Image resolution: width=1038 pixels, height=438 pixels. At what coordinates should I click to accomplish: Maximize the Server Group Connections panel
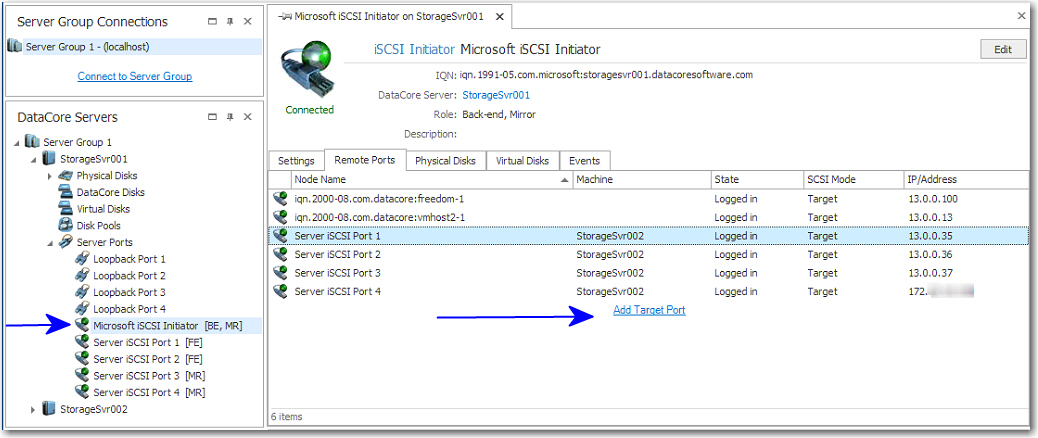(212, 21)
